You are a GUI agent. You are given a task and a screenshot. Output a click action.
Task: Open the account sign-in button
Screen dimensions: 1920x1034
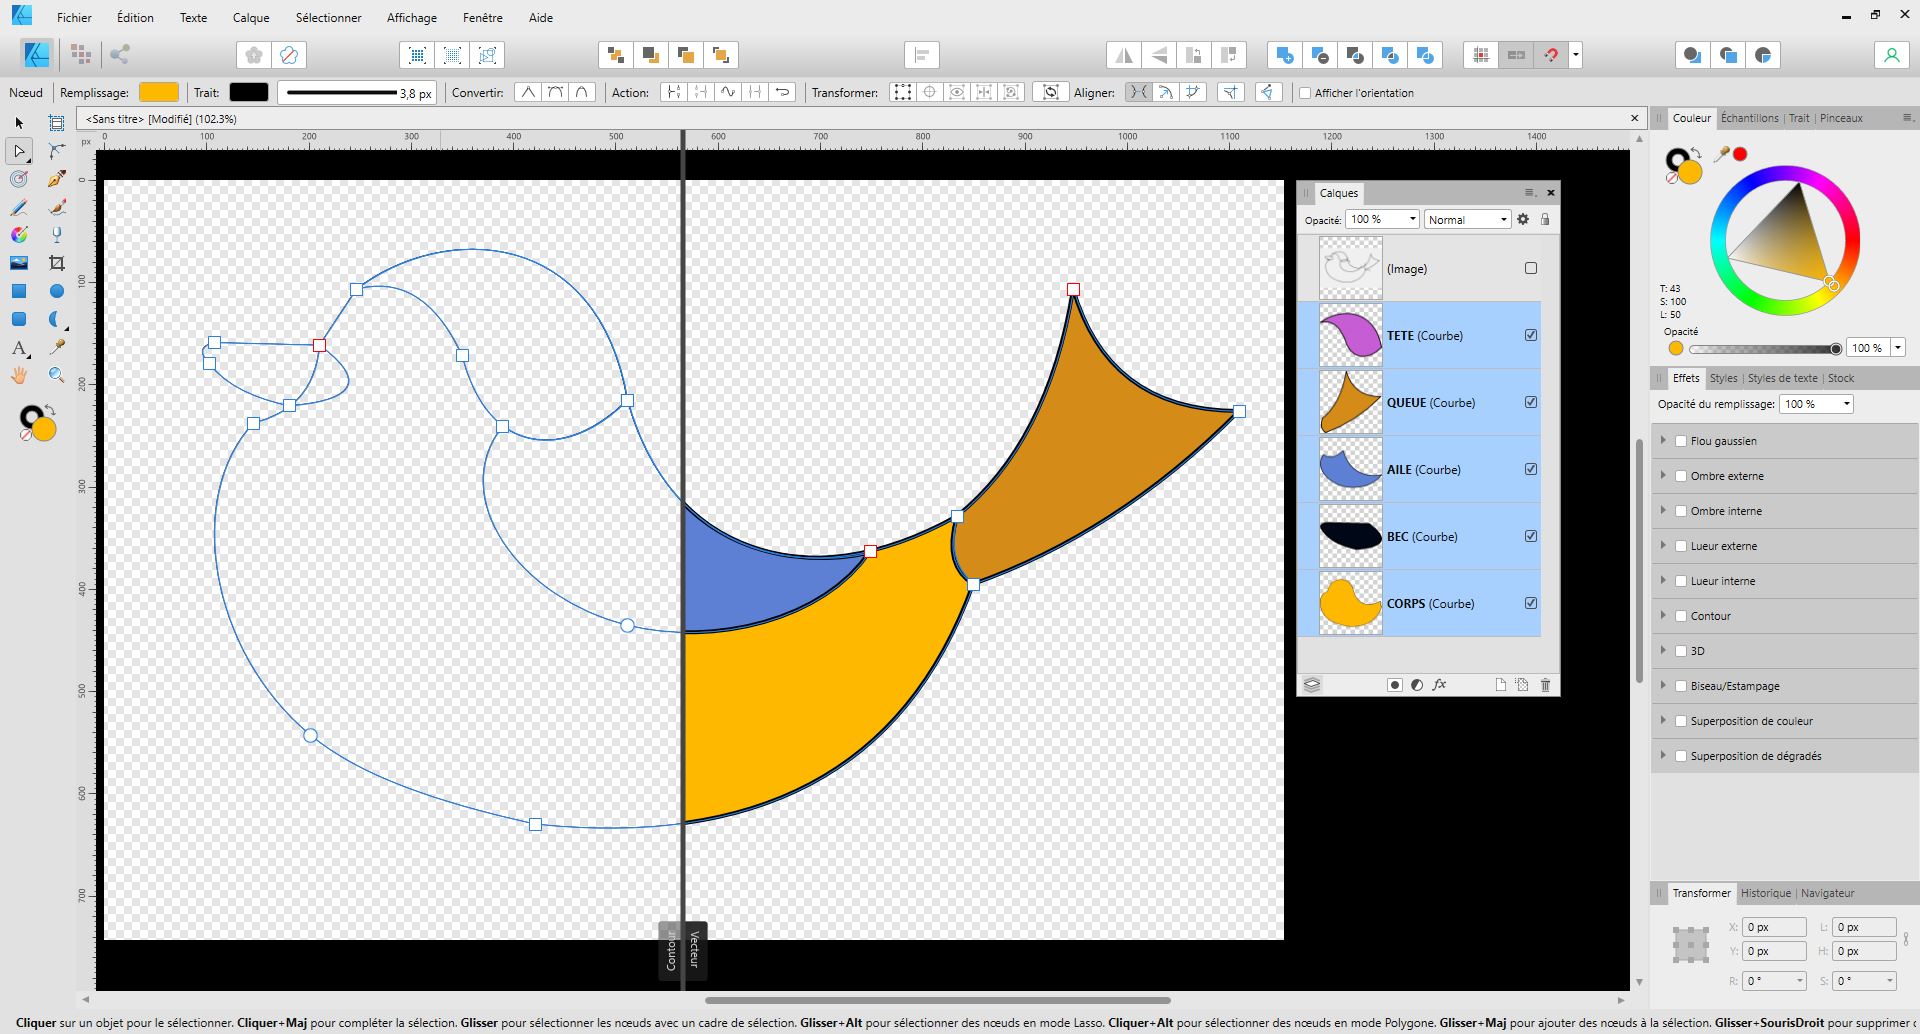tap(1891, 55)
